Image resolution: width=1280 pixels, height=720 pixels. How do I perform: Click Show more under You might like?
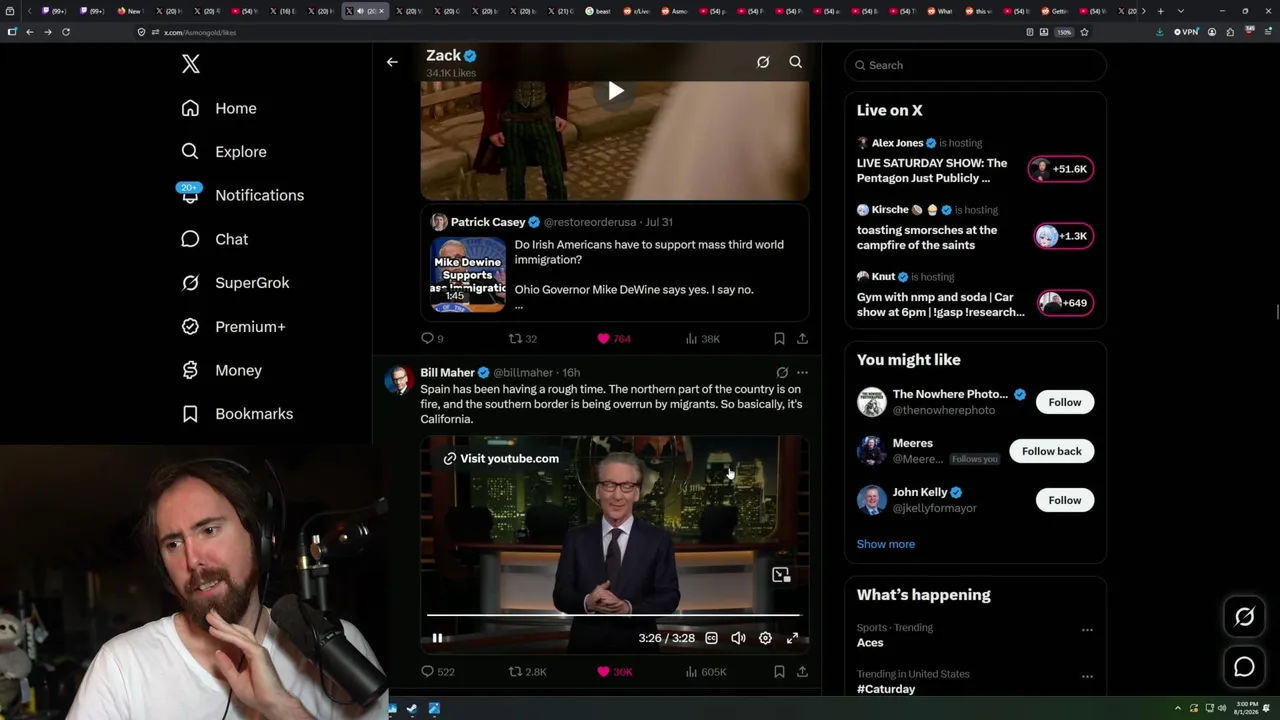pos(886,544)
